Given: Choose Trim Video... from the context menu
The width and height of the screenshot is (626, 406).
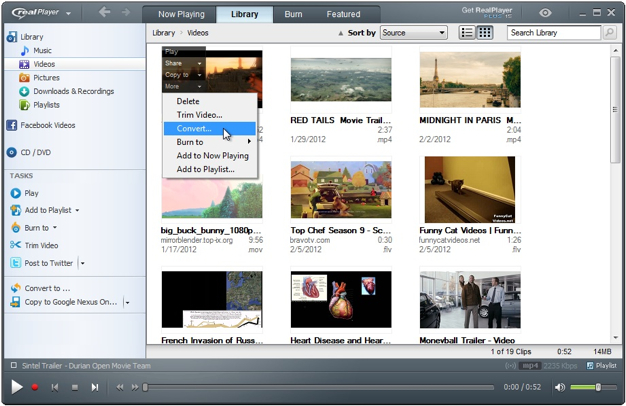Looking at the screenshot, I should (x=210, y=115).
